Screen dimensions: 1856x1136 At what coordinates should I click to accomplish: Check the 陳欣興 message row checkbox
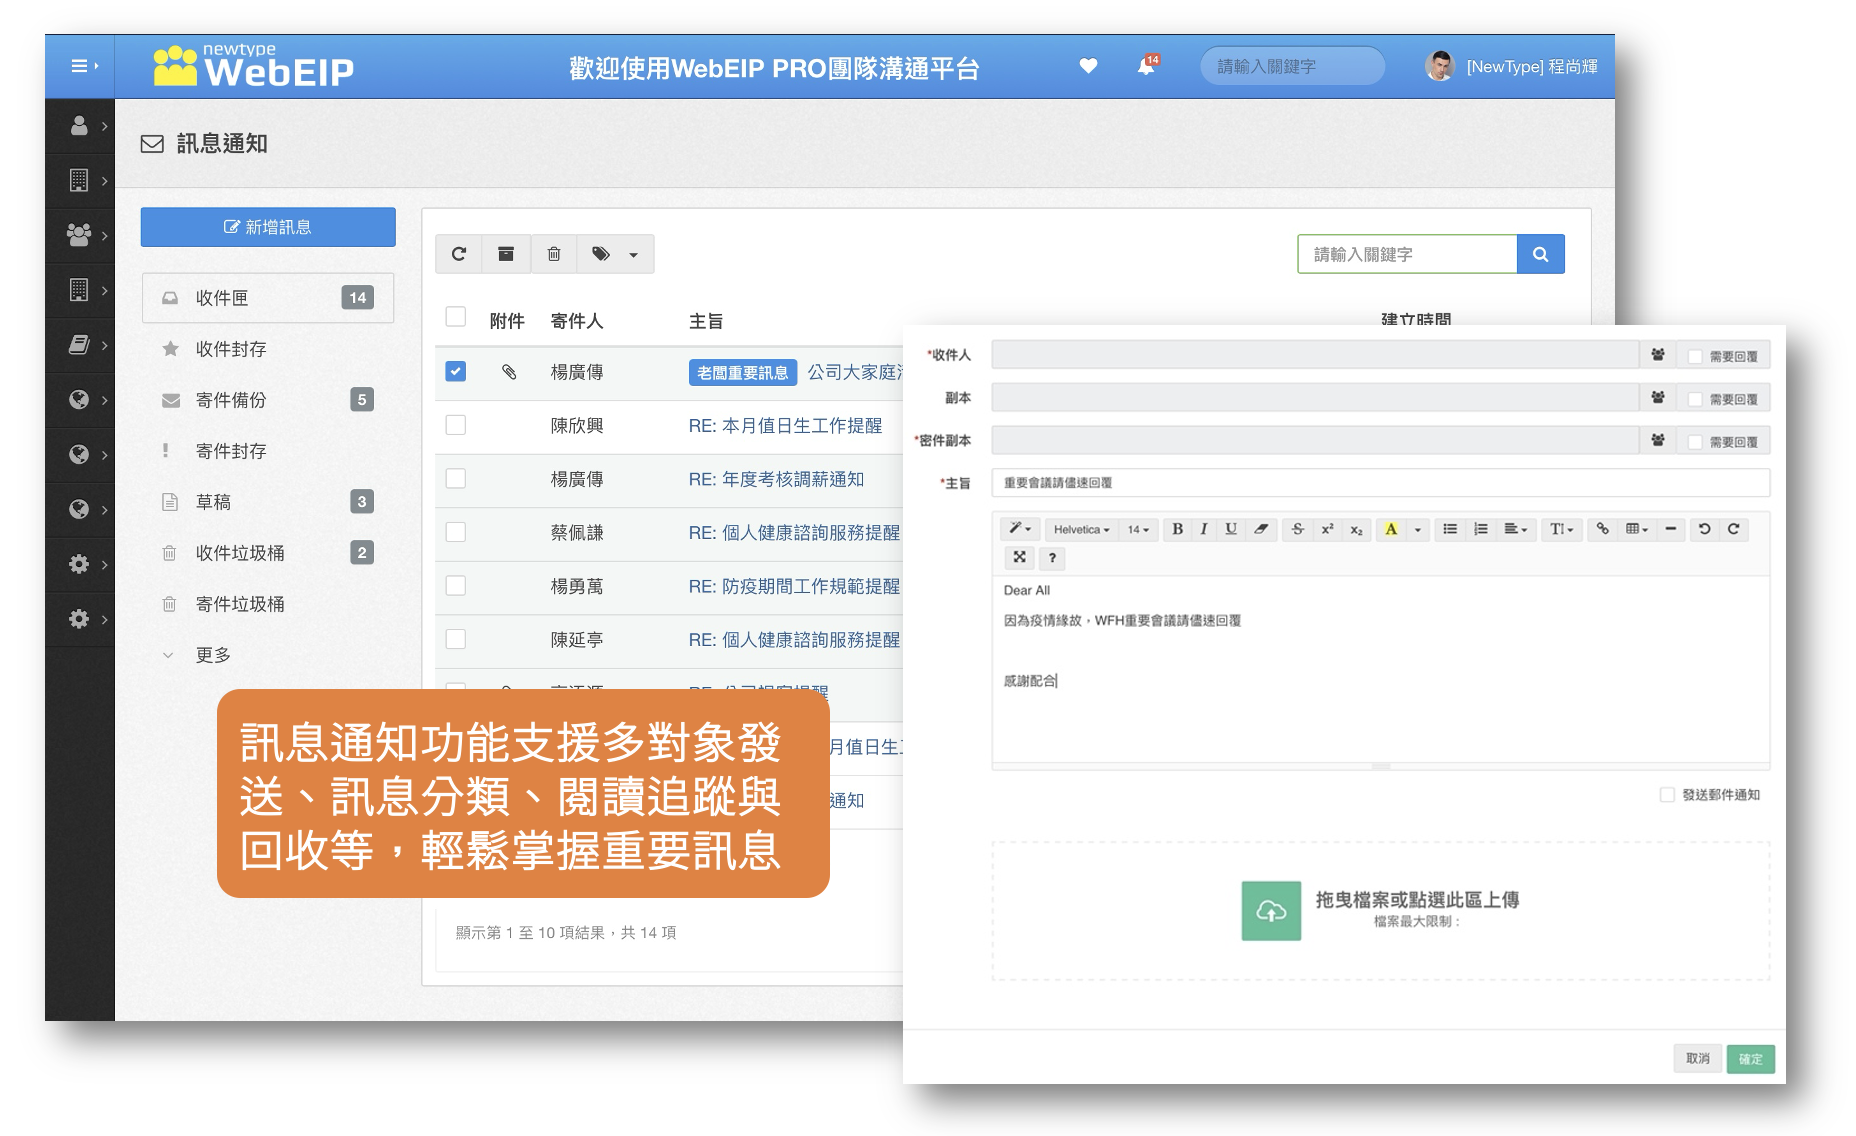(456, 425)
